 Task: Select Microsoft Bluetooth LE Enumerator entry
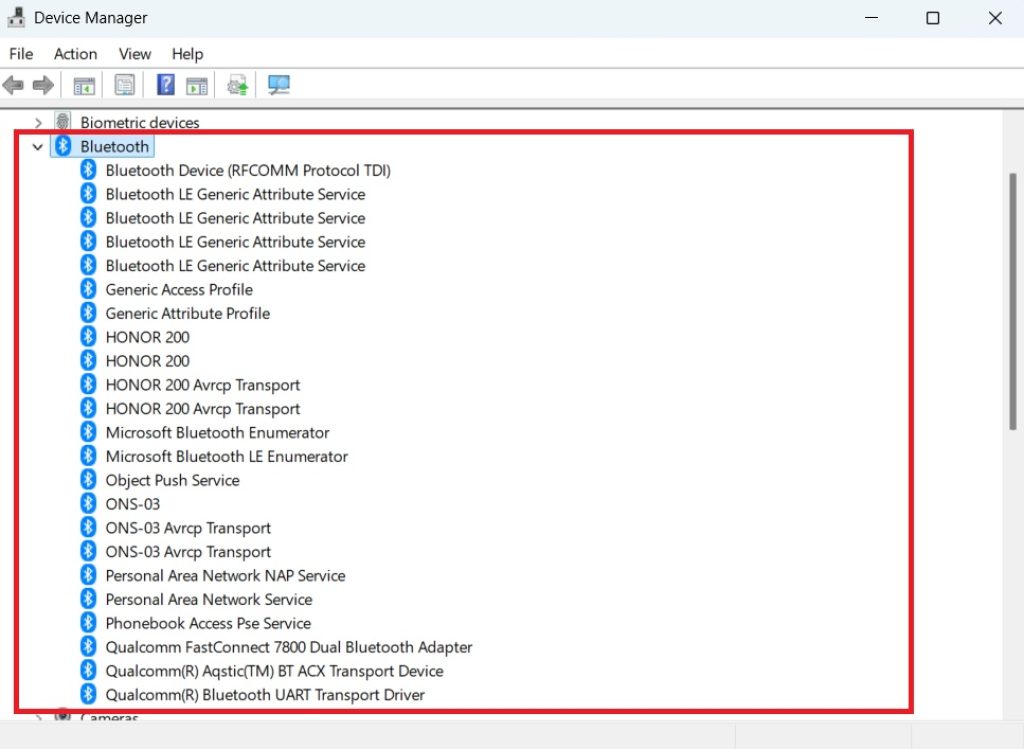pyautogui.click(x=227, y=456)
